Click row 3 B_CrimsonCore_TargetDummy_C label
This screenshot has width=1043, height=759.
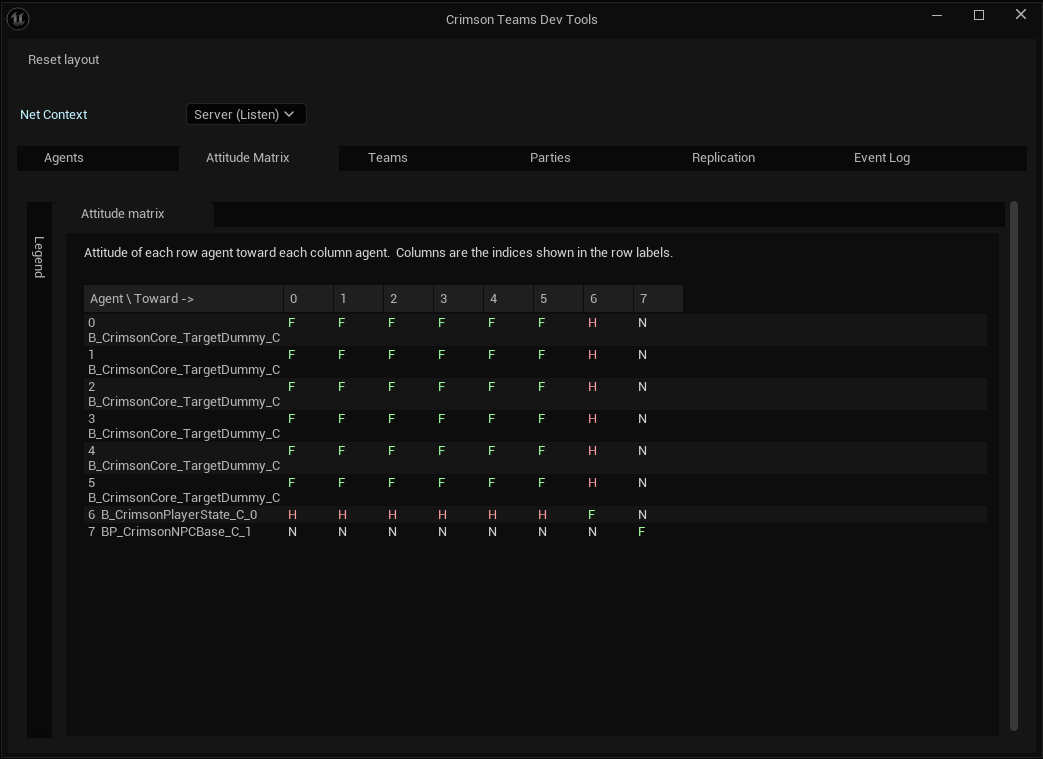click(x=184, y=426)
